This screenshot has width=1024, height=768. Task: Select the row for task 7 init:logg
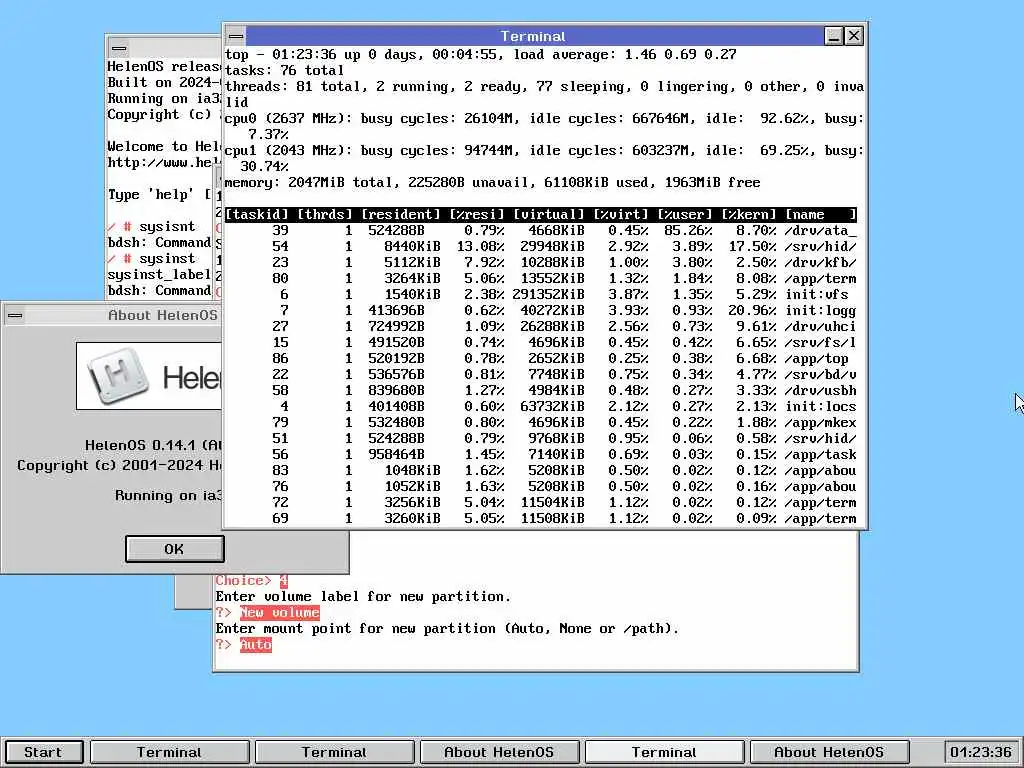coord(540,310)
